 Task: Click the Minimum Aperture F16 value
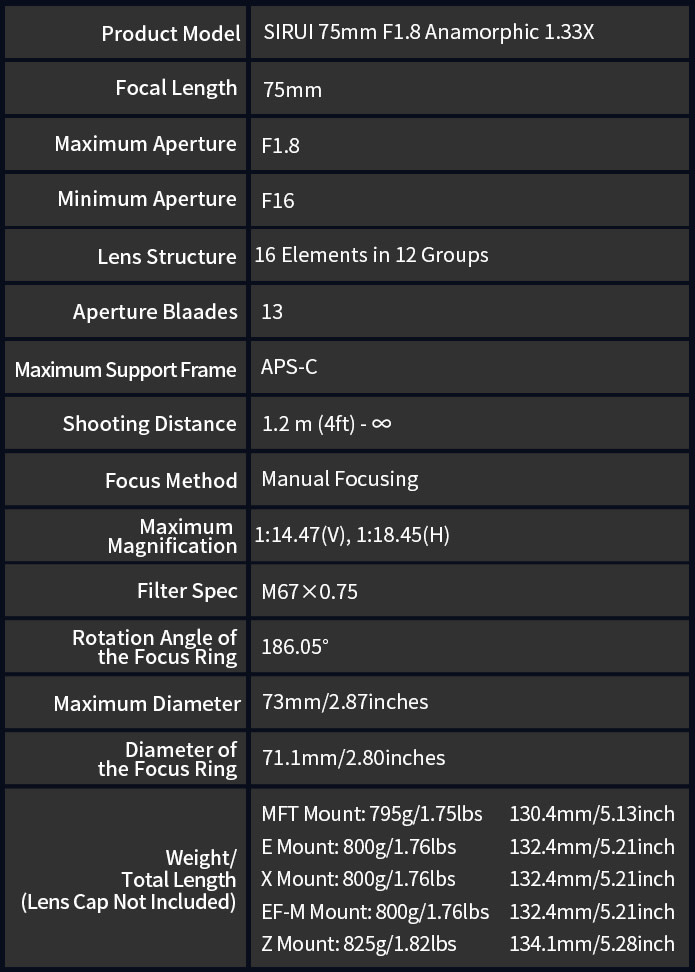278,201
